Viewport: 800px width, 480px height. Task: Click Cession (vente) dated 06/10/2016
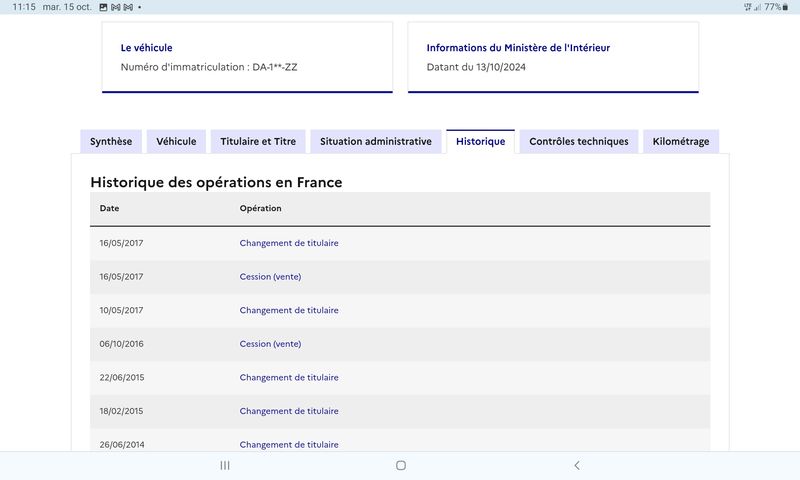270,344
